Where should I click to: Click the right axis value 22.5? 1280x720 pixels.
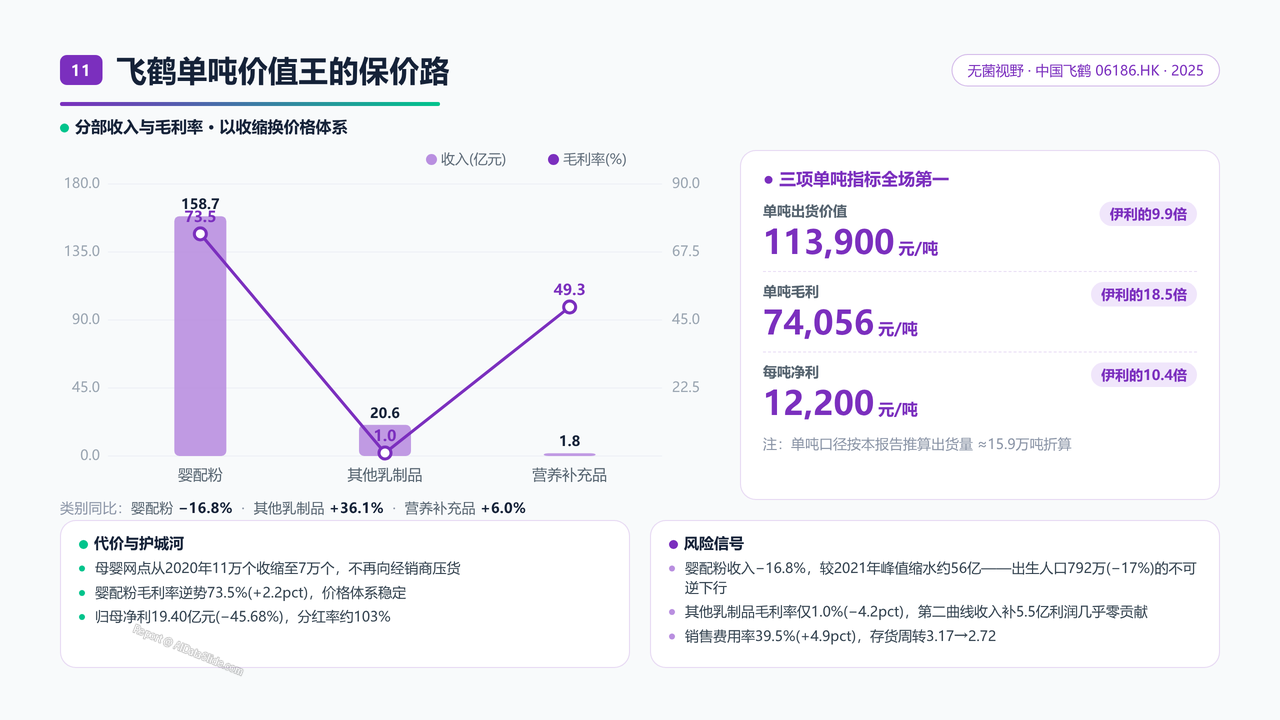[685, 387]
